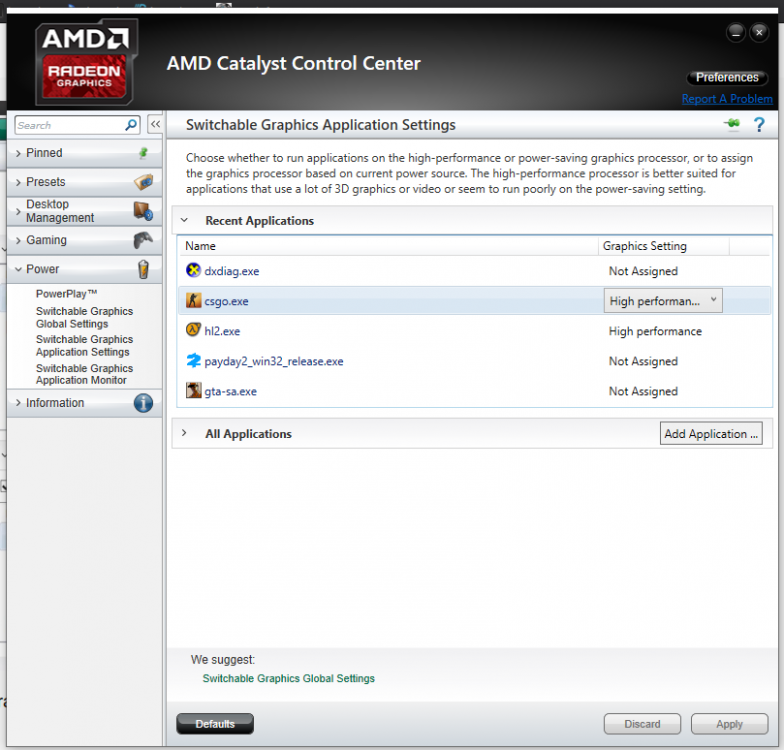The width and height of the screenshot is (784, 750).
Task: Click the Gaming controller icon
Action: (x=143, y=240)
